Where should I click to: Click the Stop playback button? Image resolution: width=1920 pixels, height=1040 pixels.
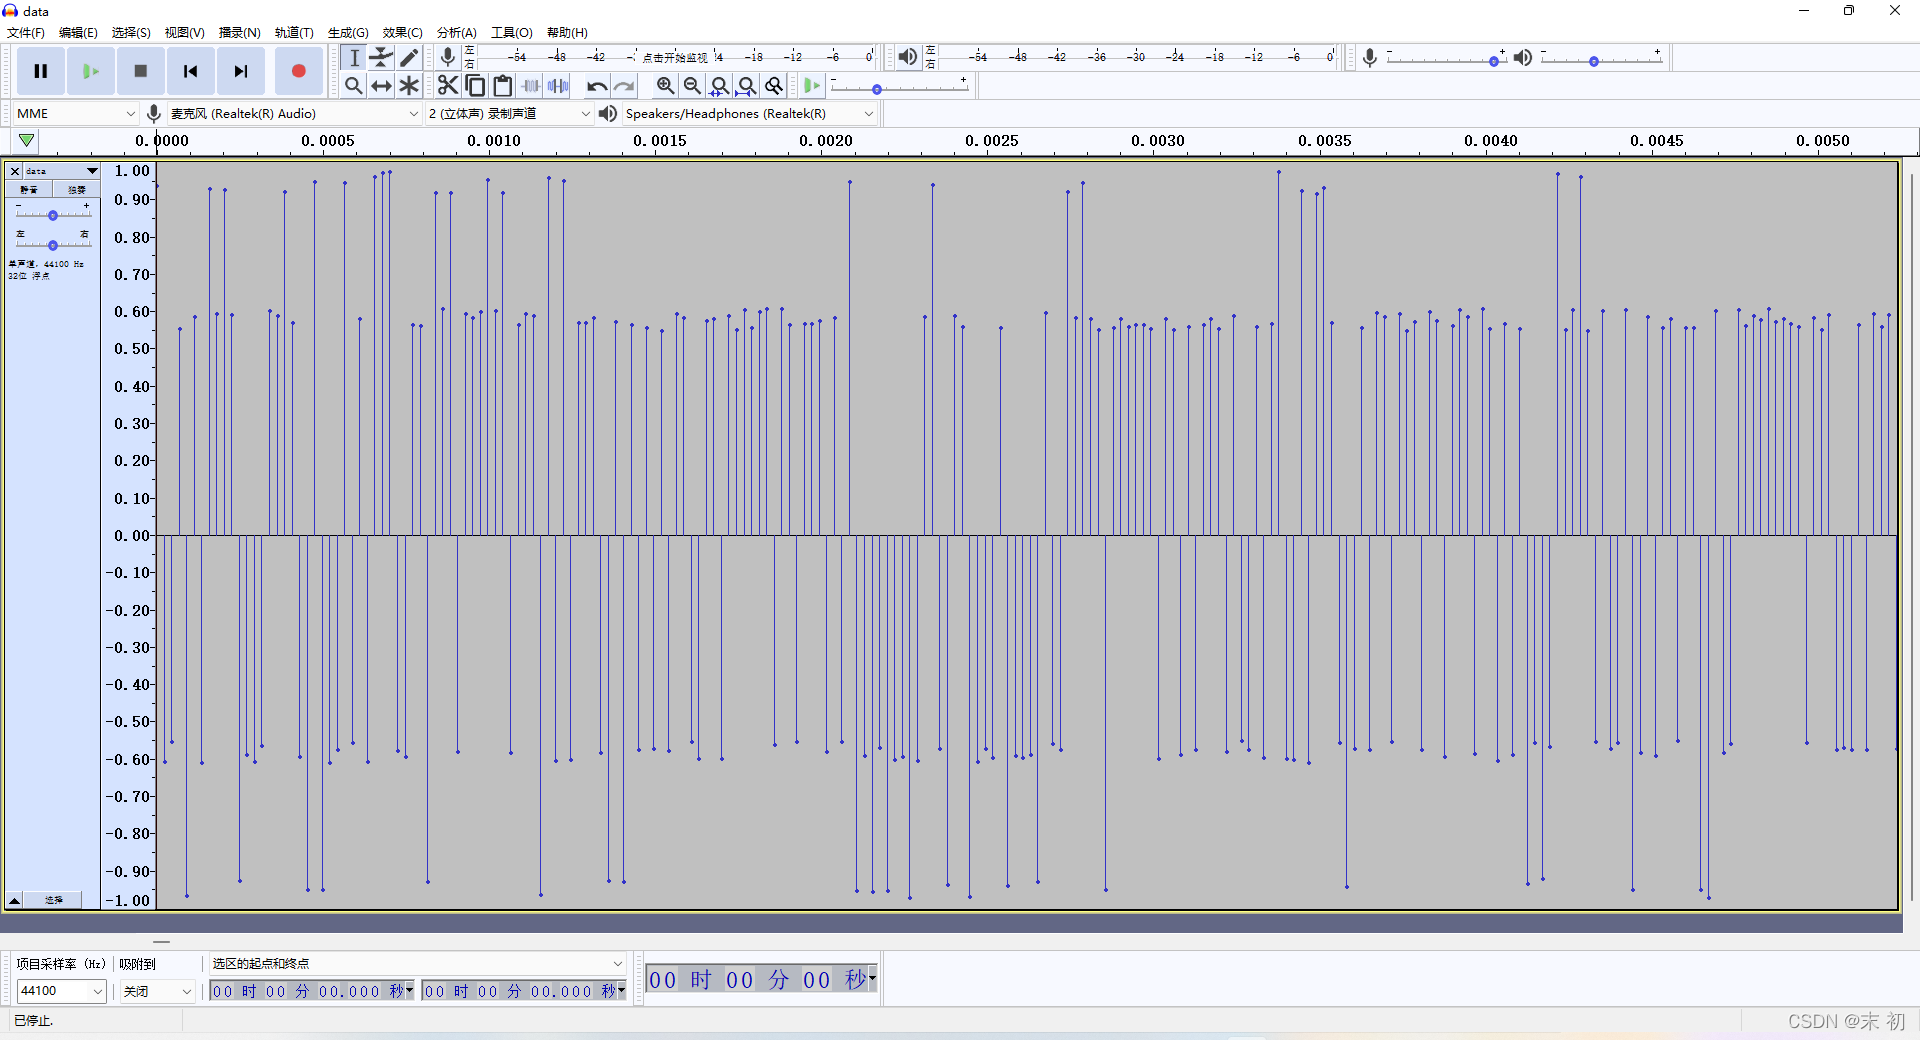click(x=141, y=71)
